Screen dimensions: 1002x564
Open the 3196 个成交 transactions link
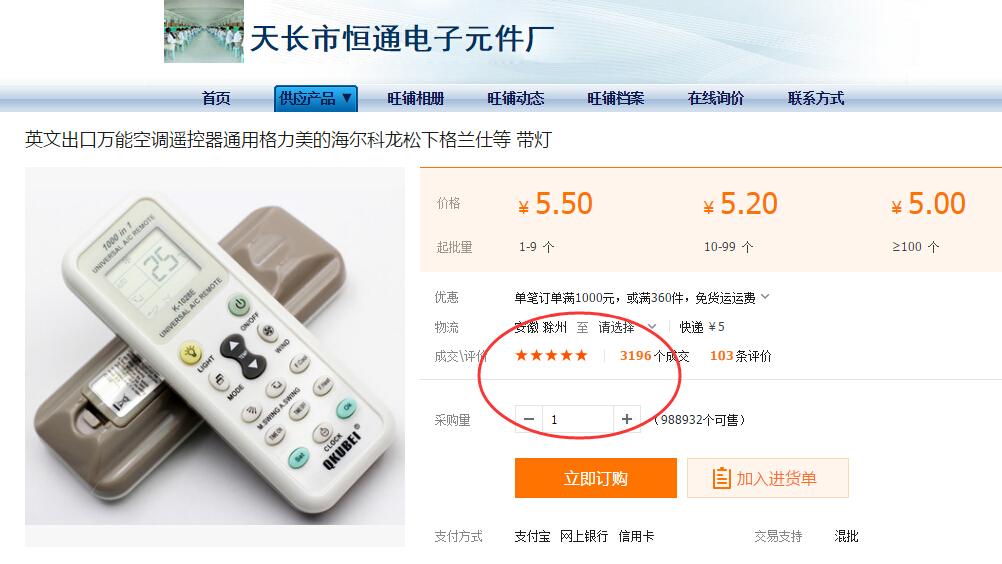[x=654, y=356]
